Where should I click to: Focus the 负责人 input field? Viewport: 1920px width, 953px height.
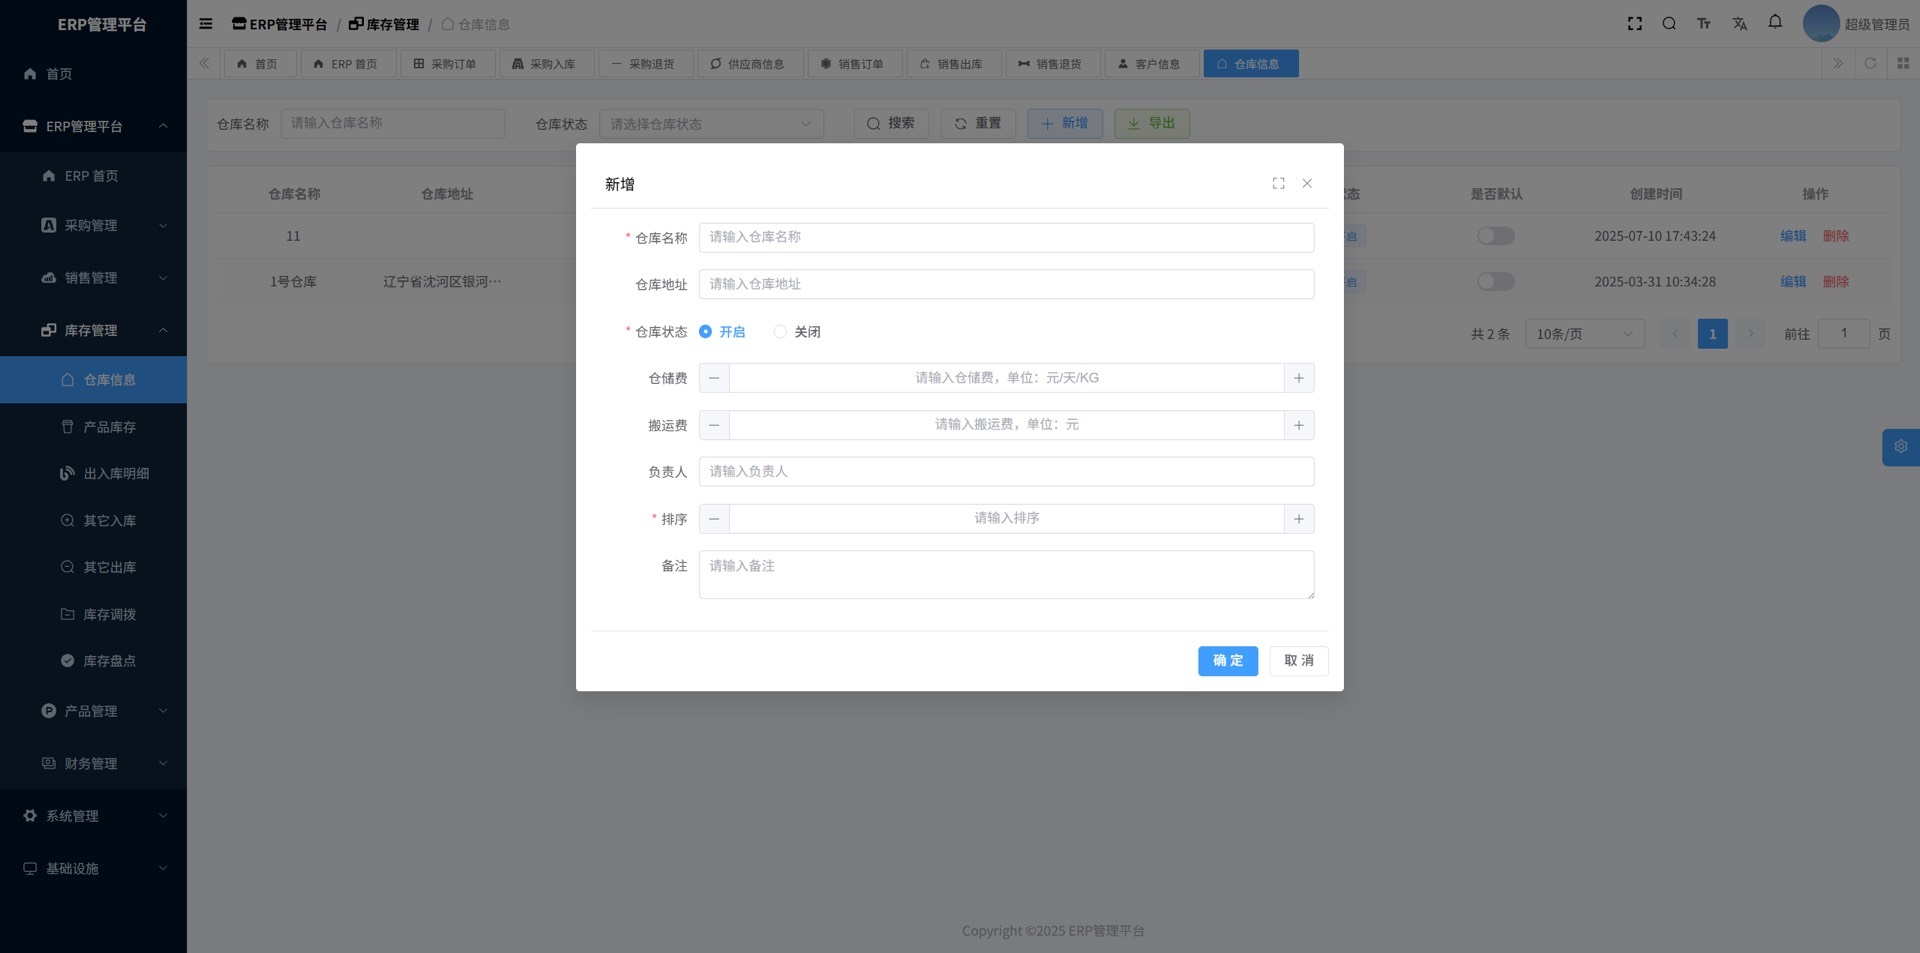point(1006,472)
